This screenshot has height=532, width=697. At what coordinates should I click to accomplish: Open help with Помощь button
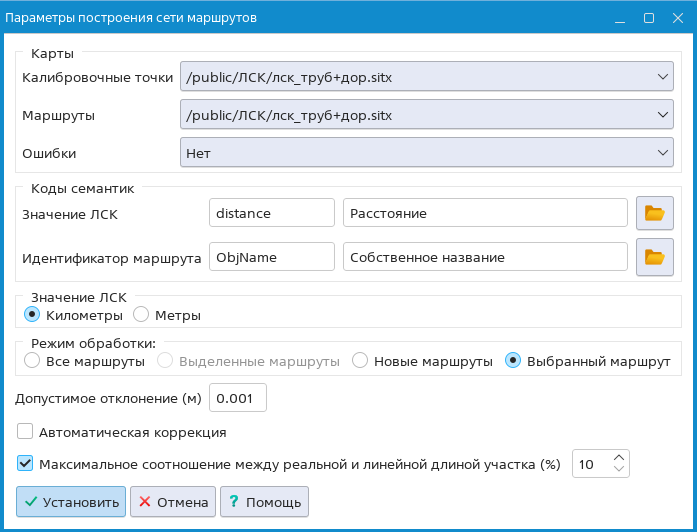[264, 502]
